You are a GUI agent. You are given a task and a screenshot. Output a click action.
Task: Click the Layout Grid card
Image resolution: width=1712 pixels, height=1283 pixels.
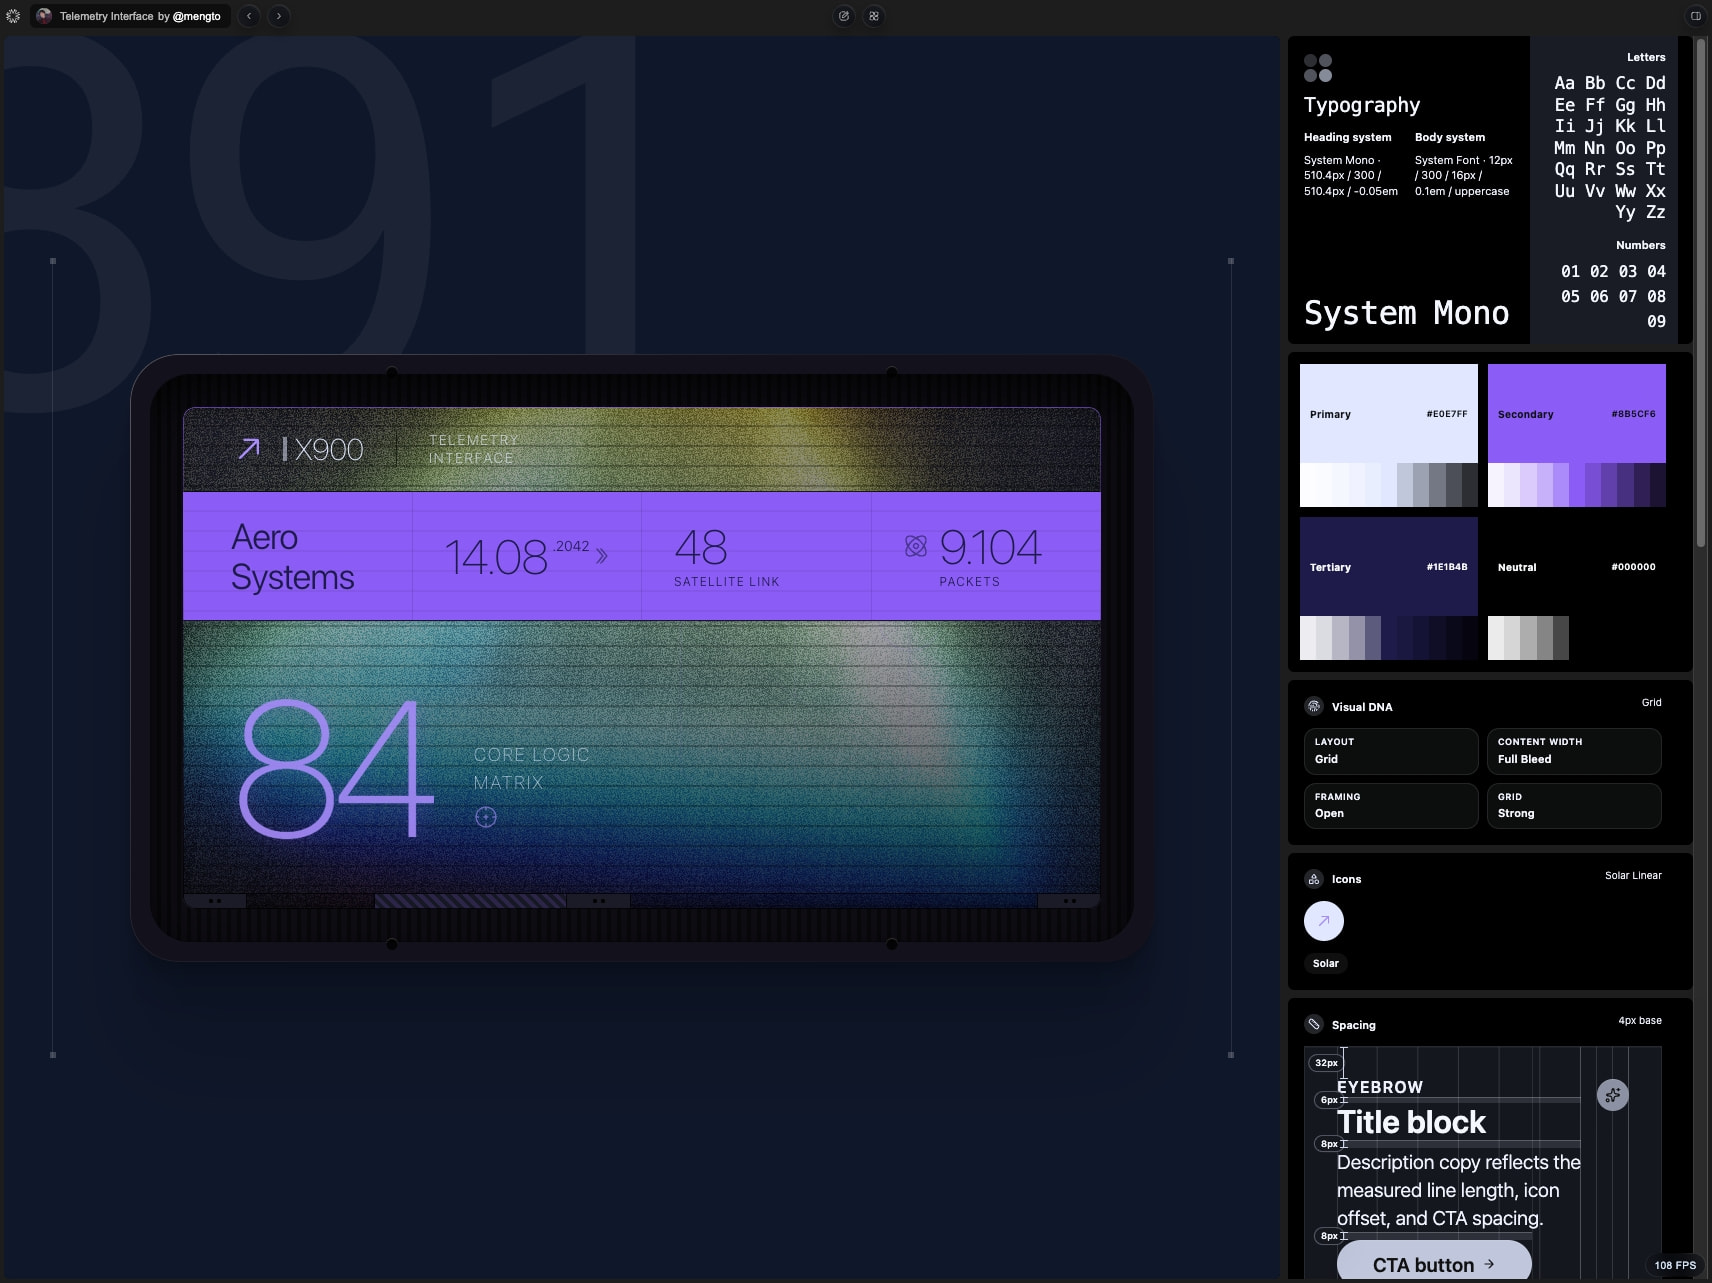pos(1391,751)
